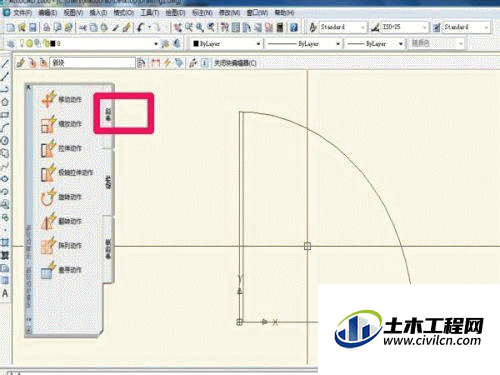Click the Paste icon in toolbar
Image resolution: width=500 pixels, height=375 pixels.
click(x=104, y=27)
